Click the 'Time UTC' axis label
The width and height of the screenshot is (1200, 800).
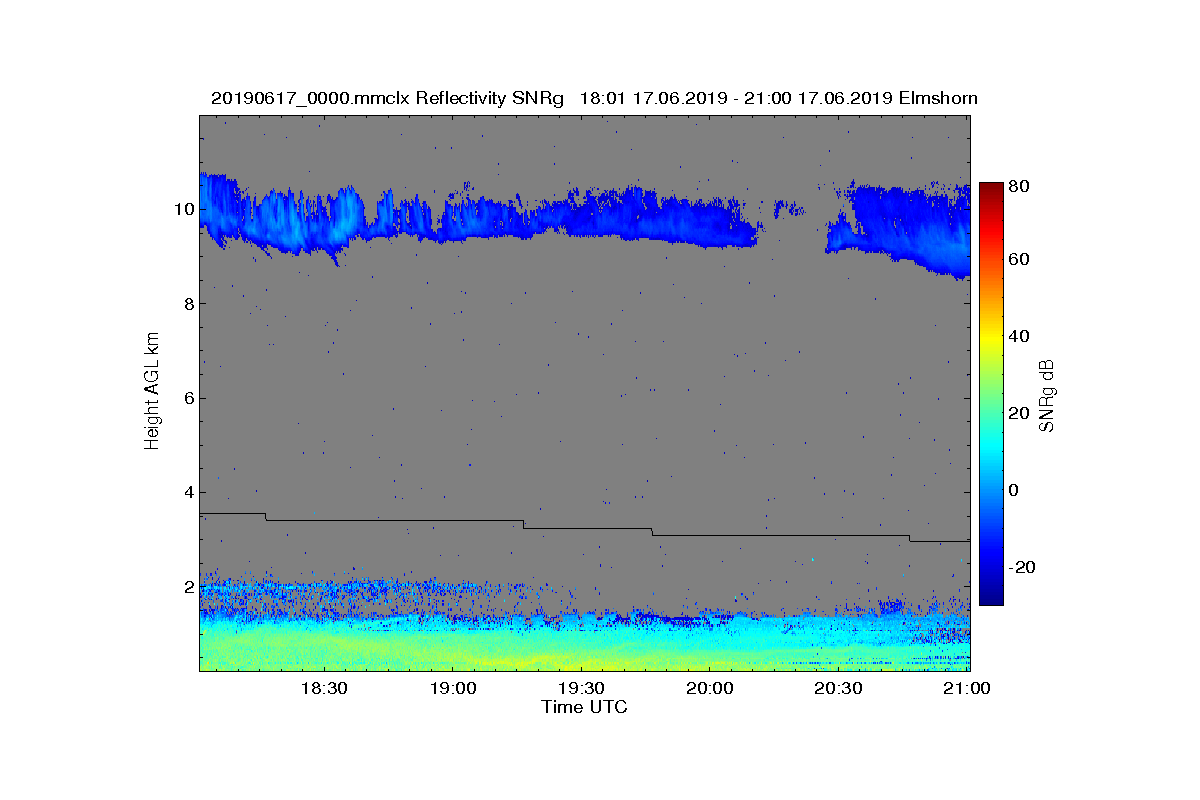[585, 707]
